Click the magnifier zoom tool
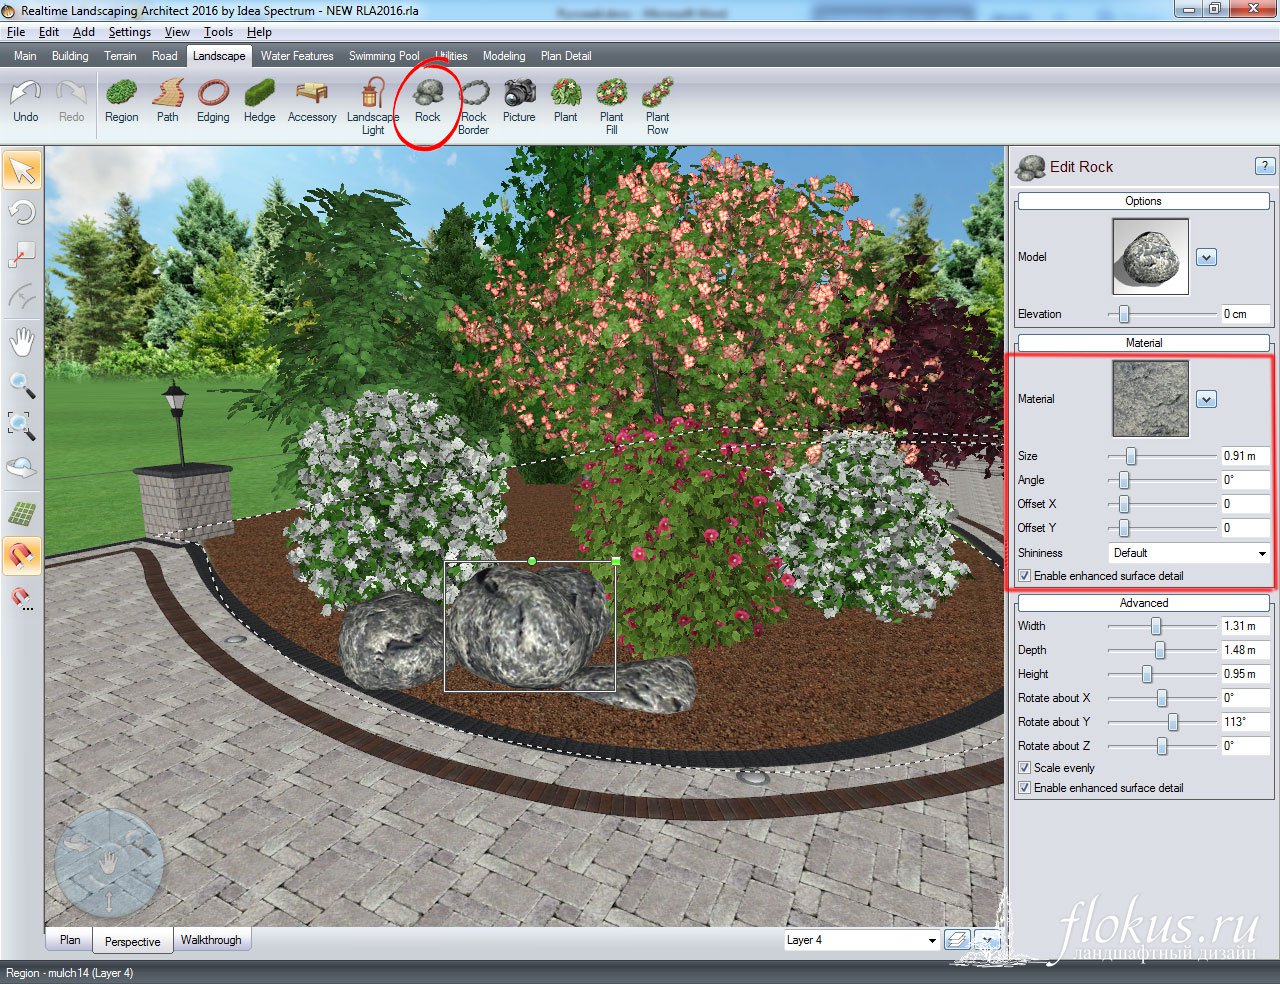1280x984 pixels. click(x=22, y=384)
